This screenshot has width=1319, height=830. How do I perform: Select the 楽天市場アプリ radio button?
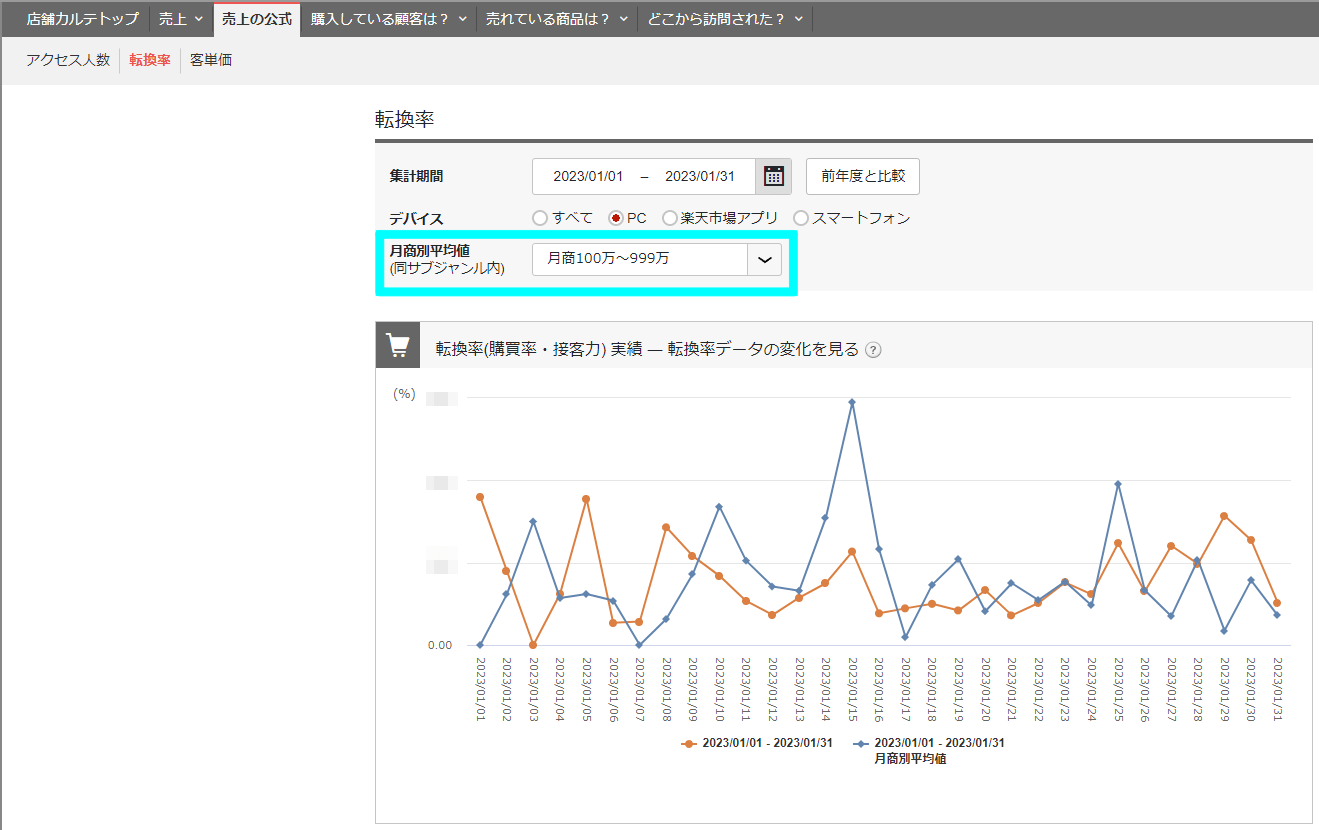coord(670,218)
